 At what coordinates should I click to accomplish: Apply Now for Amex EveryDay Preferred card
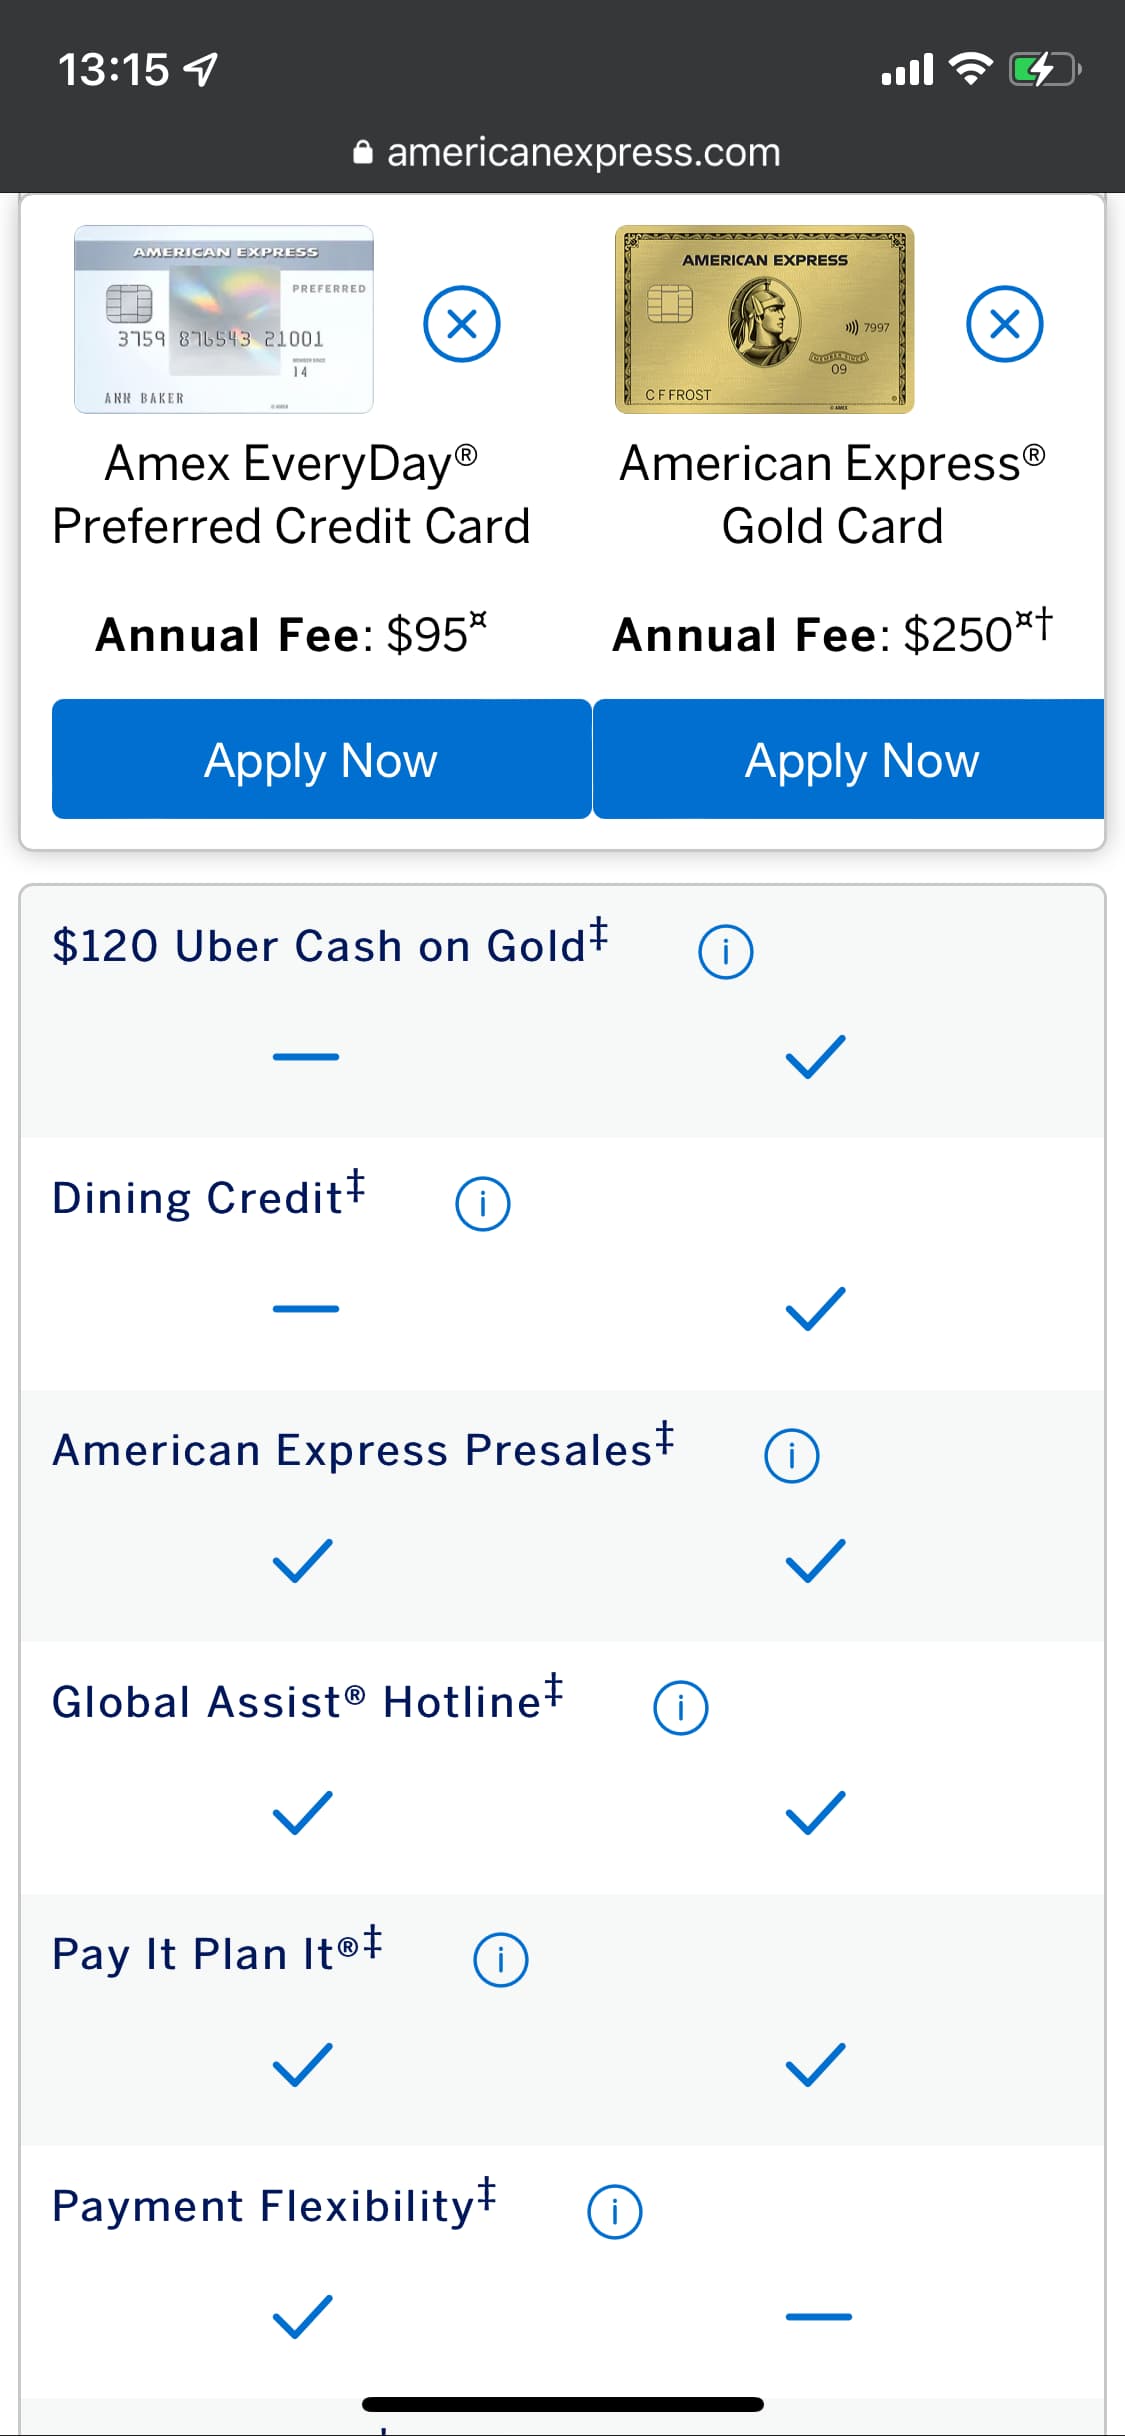coord(321,760)
